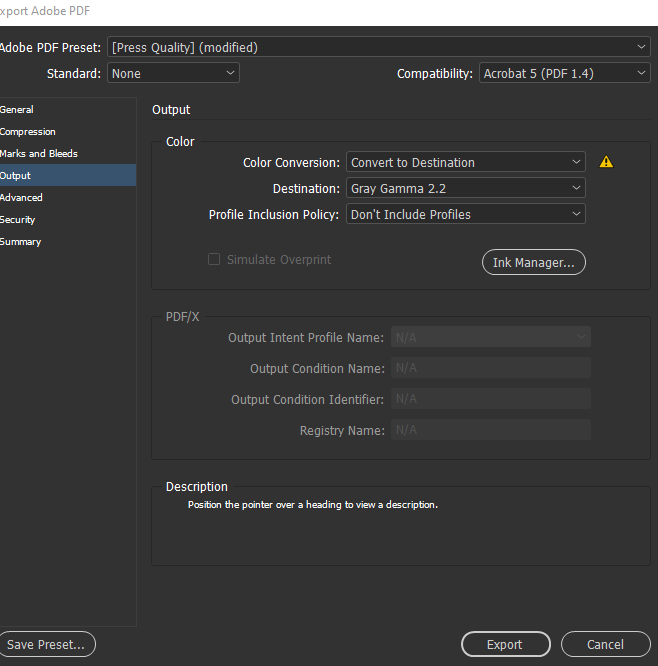Toggle the Simulate Overprint checkbox

[214, 259]
